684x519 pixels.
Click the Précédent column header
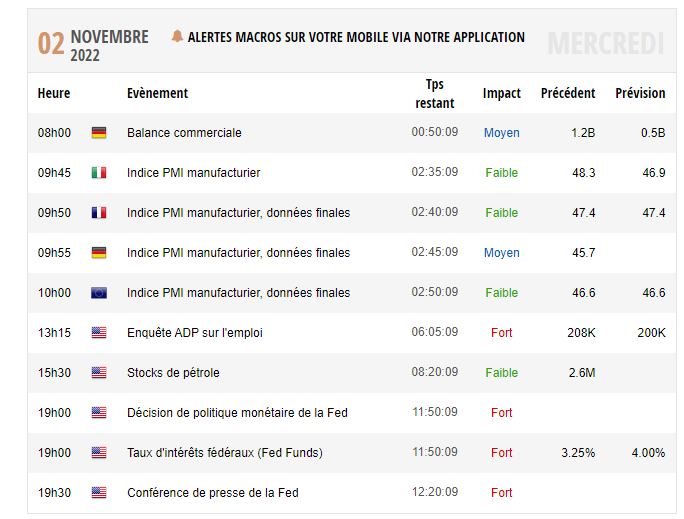(568, 93)
